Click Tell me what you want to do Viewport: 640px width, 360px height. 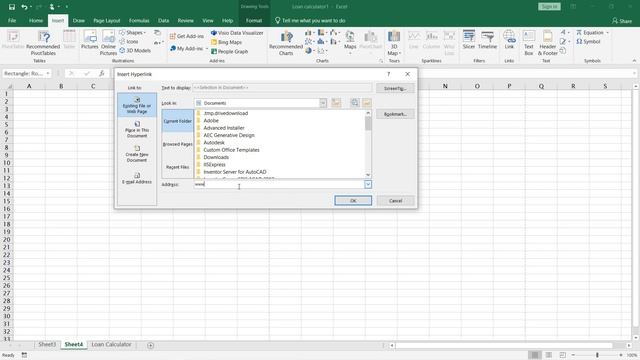pos(310,20)
